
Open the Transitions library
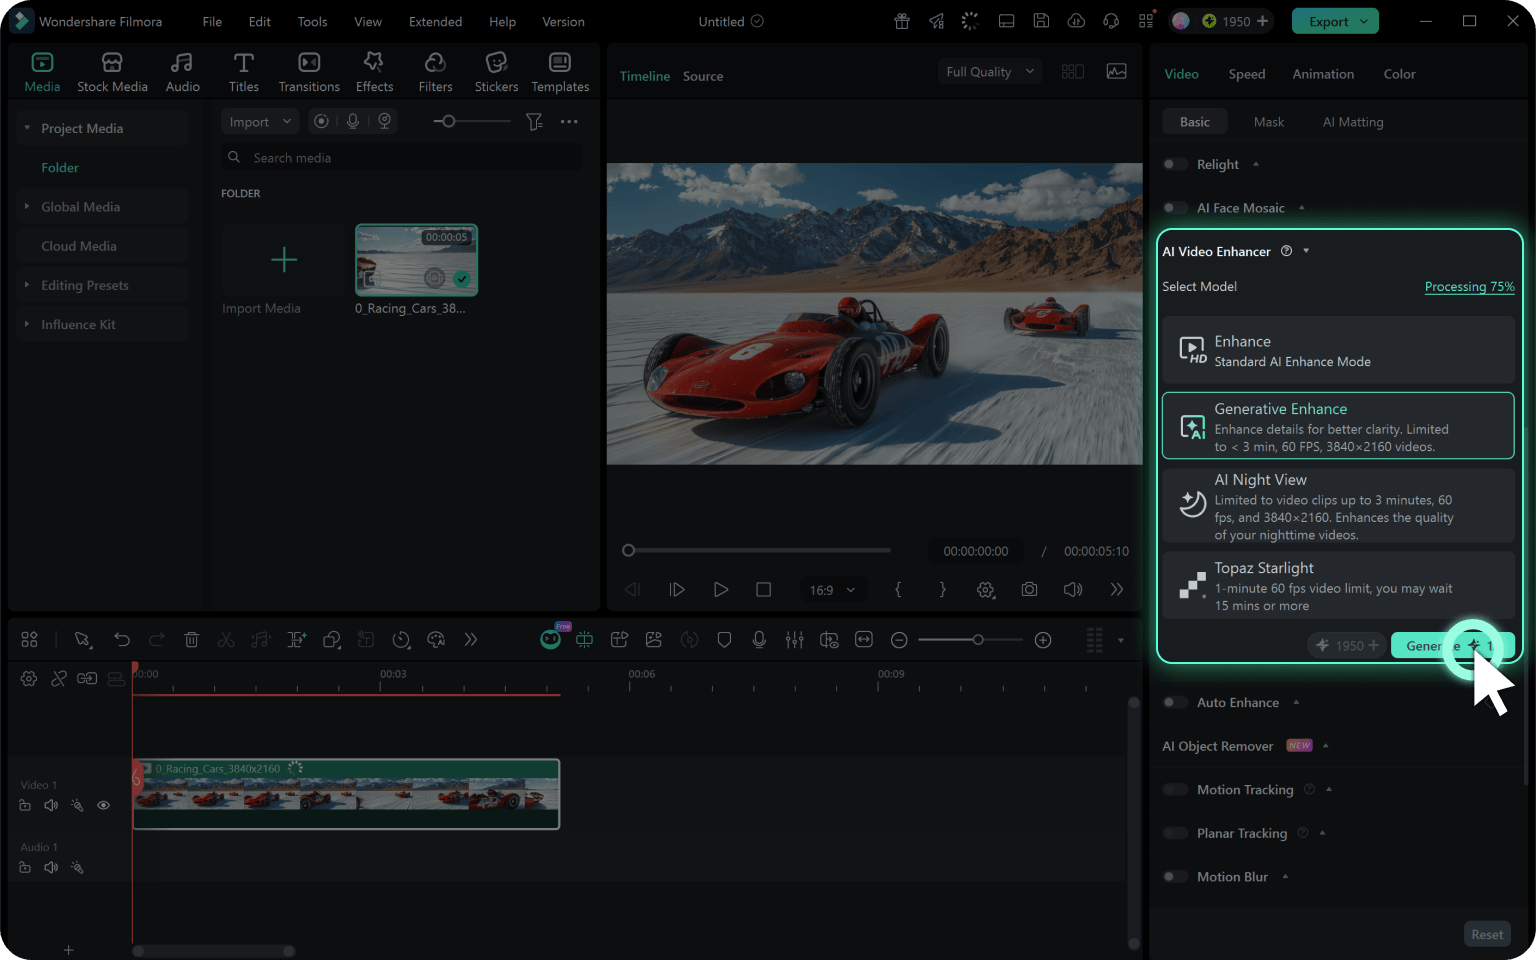coord(309,73)
